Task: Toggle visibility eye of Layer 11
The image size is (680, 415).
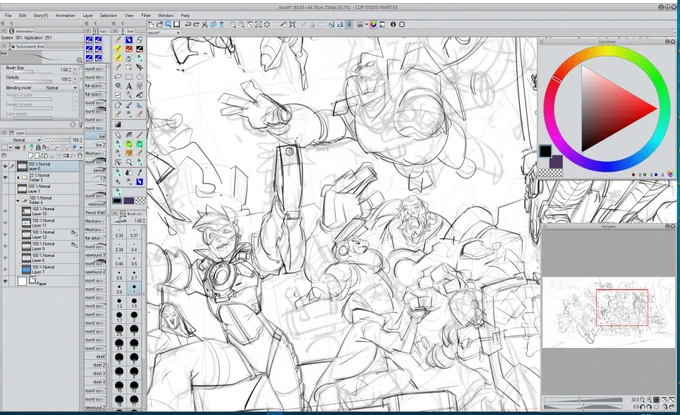Action: 5,223
